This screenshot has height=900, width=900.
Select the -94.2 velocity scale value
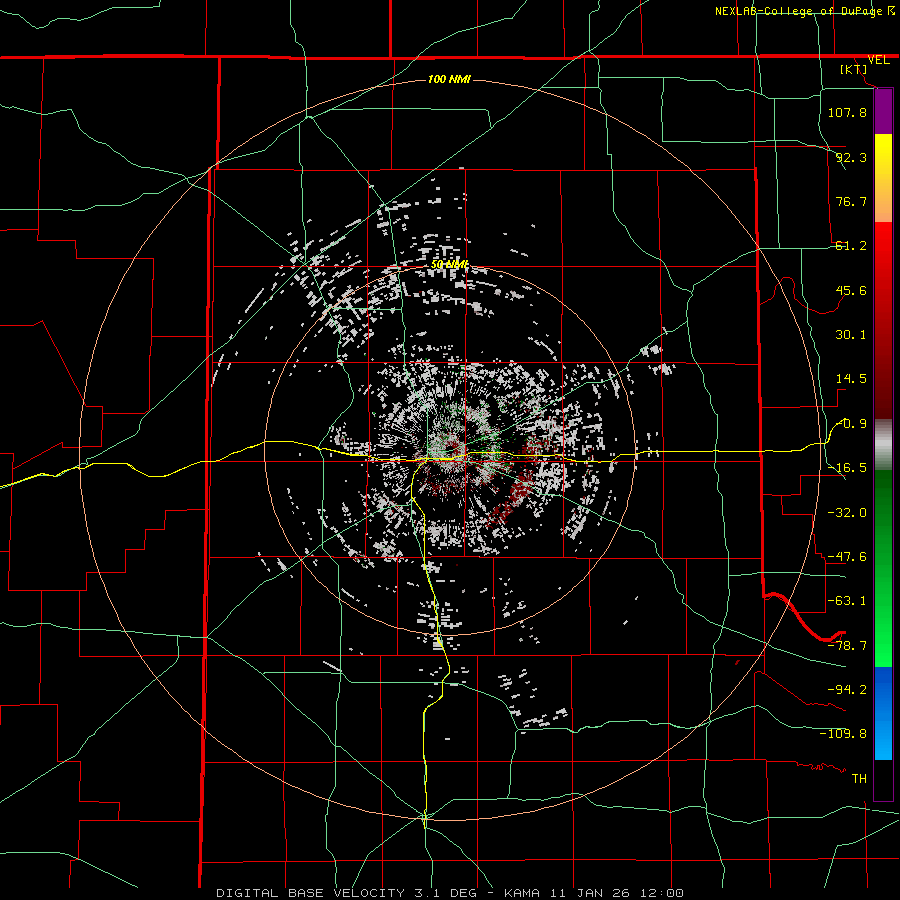pyautogui.click(x=847, y=689)
